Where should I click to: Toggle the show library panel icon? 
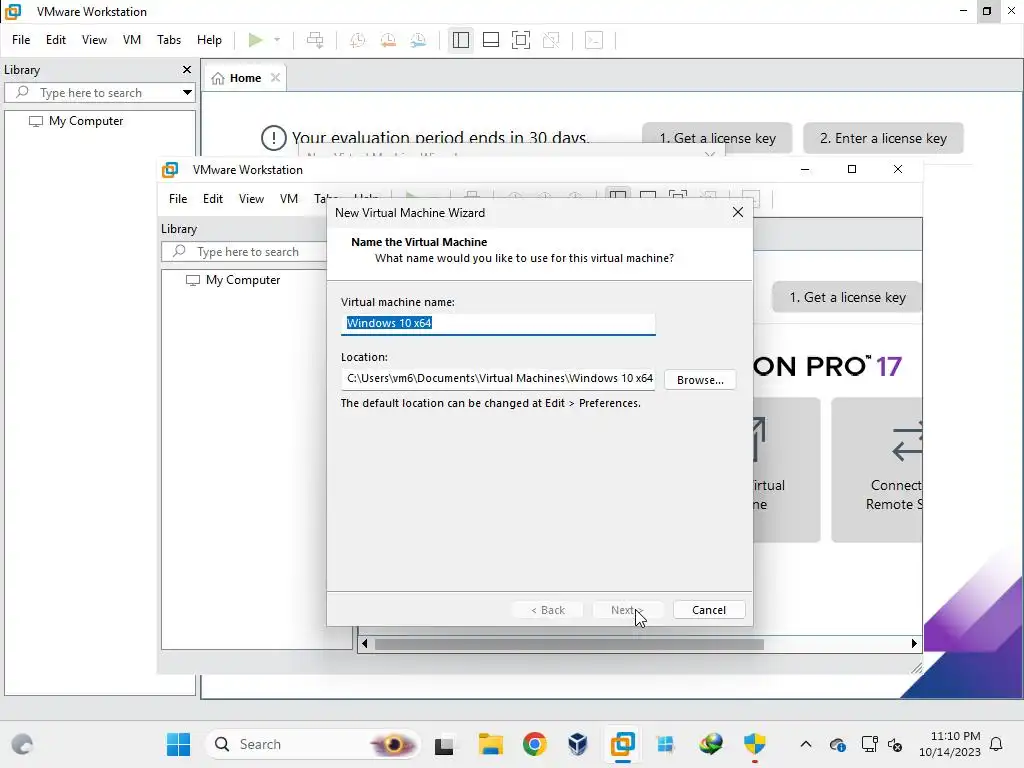point(460,40)
